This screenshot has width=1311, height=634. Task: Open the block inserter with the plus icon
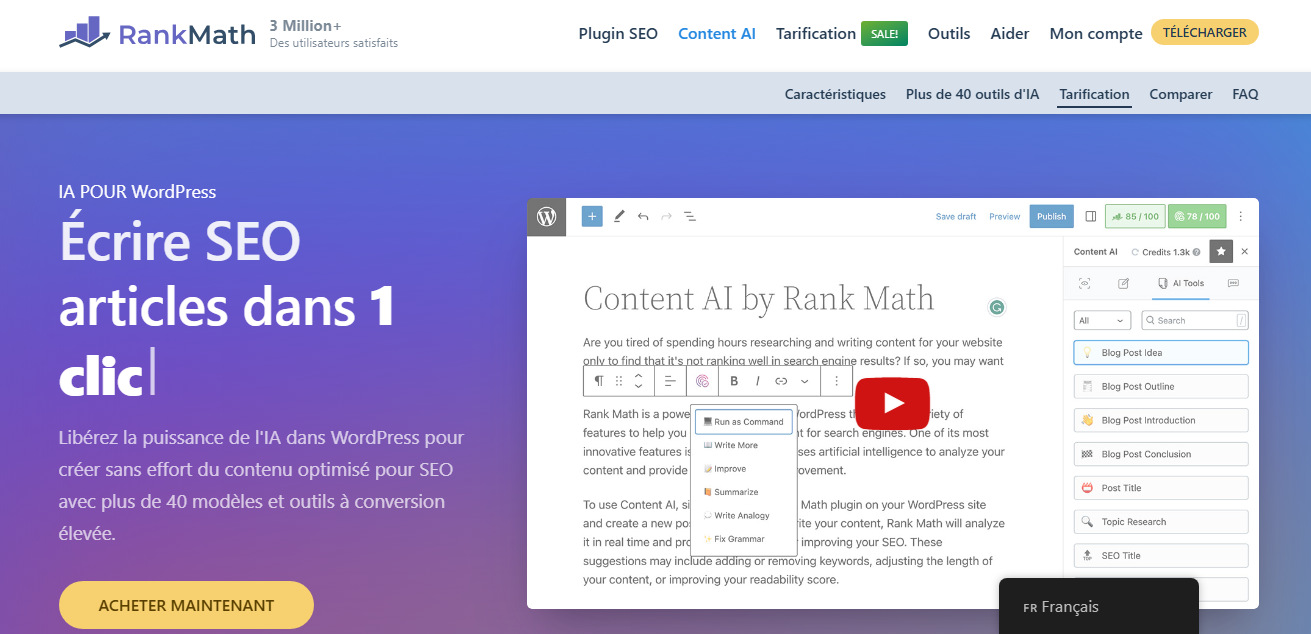(592, 216)
